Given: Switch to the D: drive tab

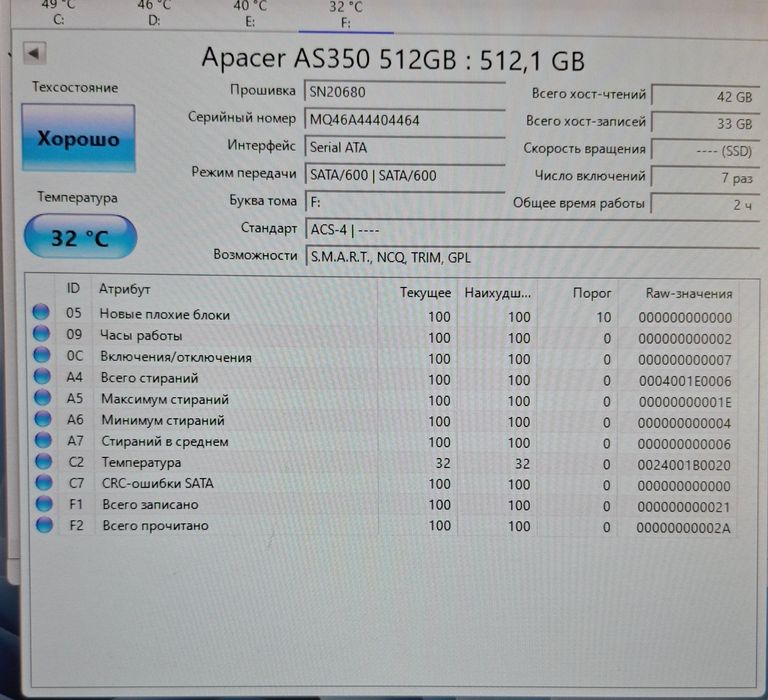Looking at the screenshot, I should [154, 14].
